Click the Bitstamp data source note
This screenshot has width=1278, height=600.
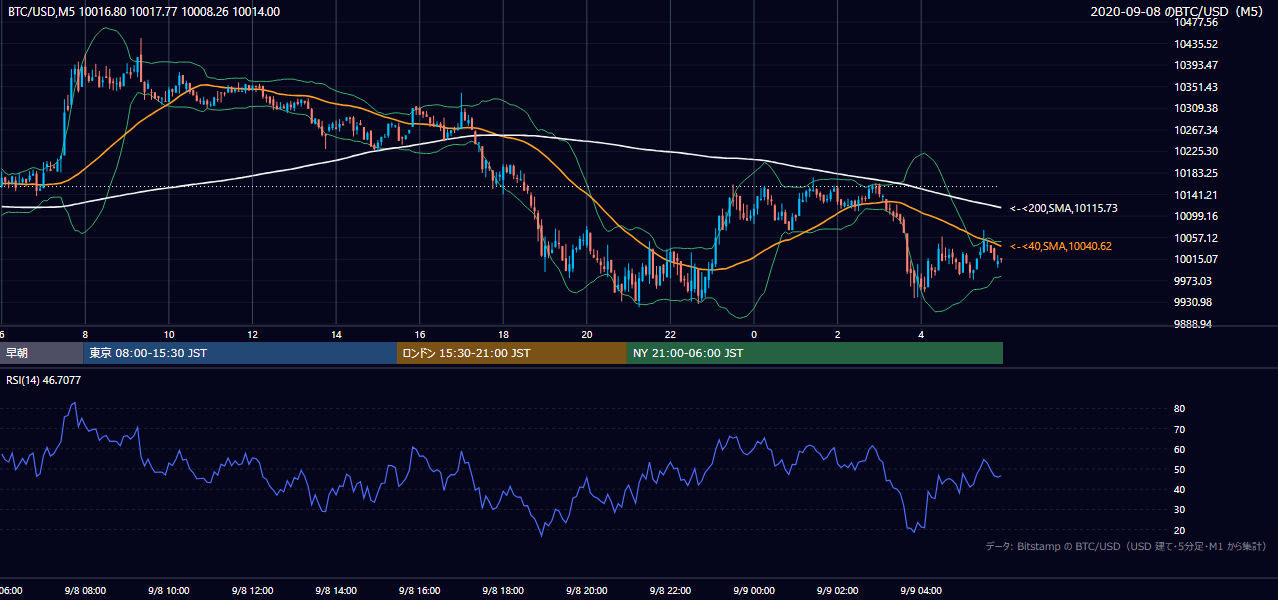click(x=1126, y=546)
